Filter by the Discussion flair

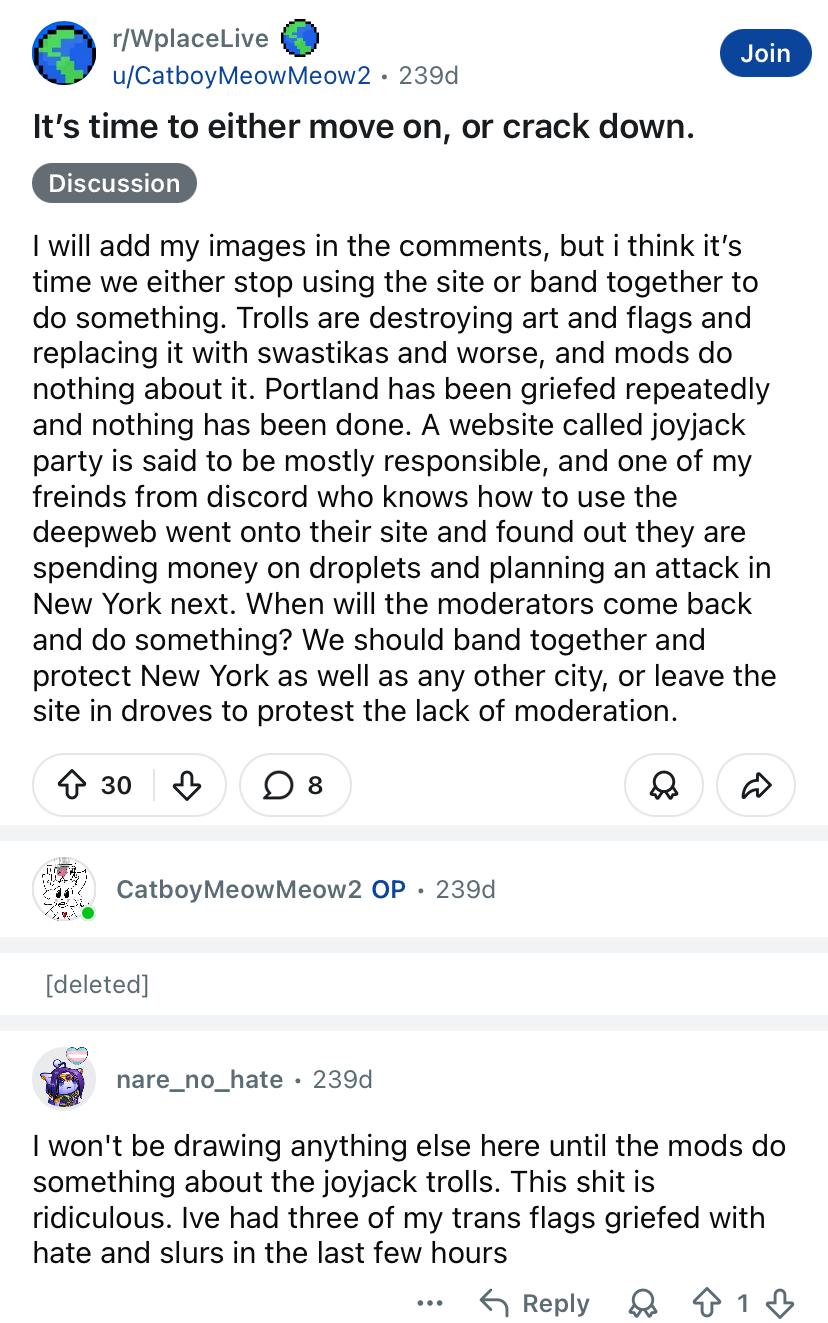(114, 183)
